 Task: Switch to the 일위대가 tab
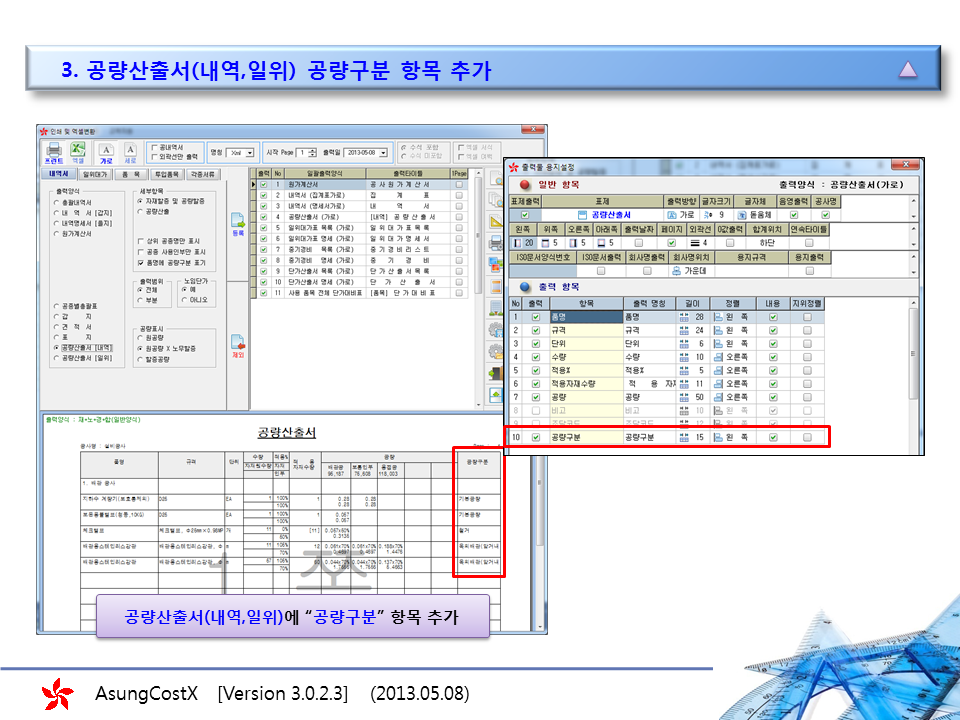point(95,174)
